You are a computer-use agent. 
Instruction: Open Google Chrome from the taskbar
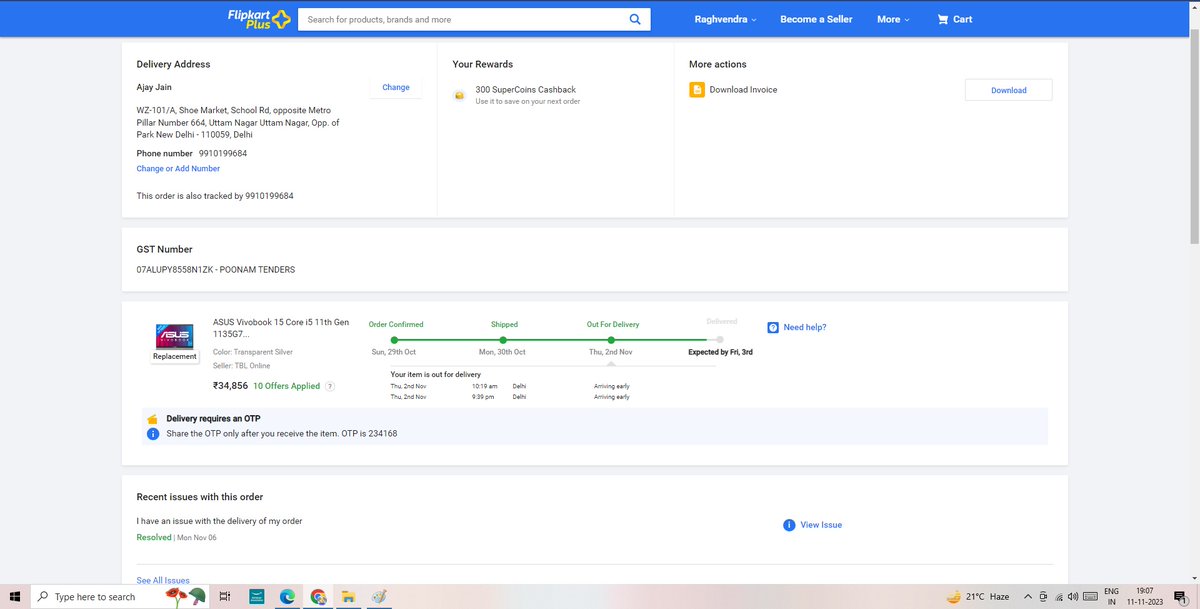tap(317, 597)
